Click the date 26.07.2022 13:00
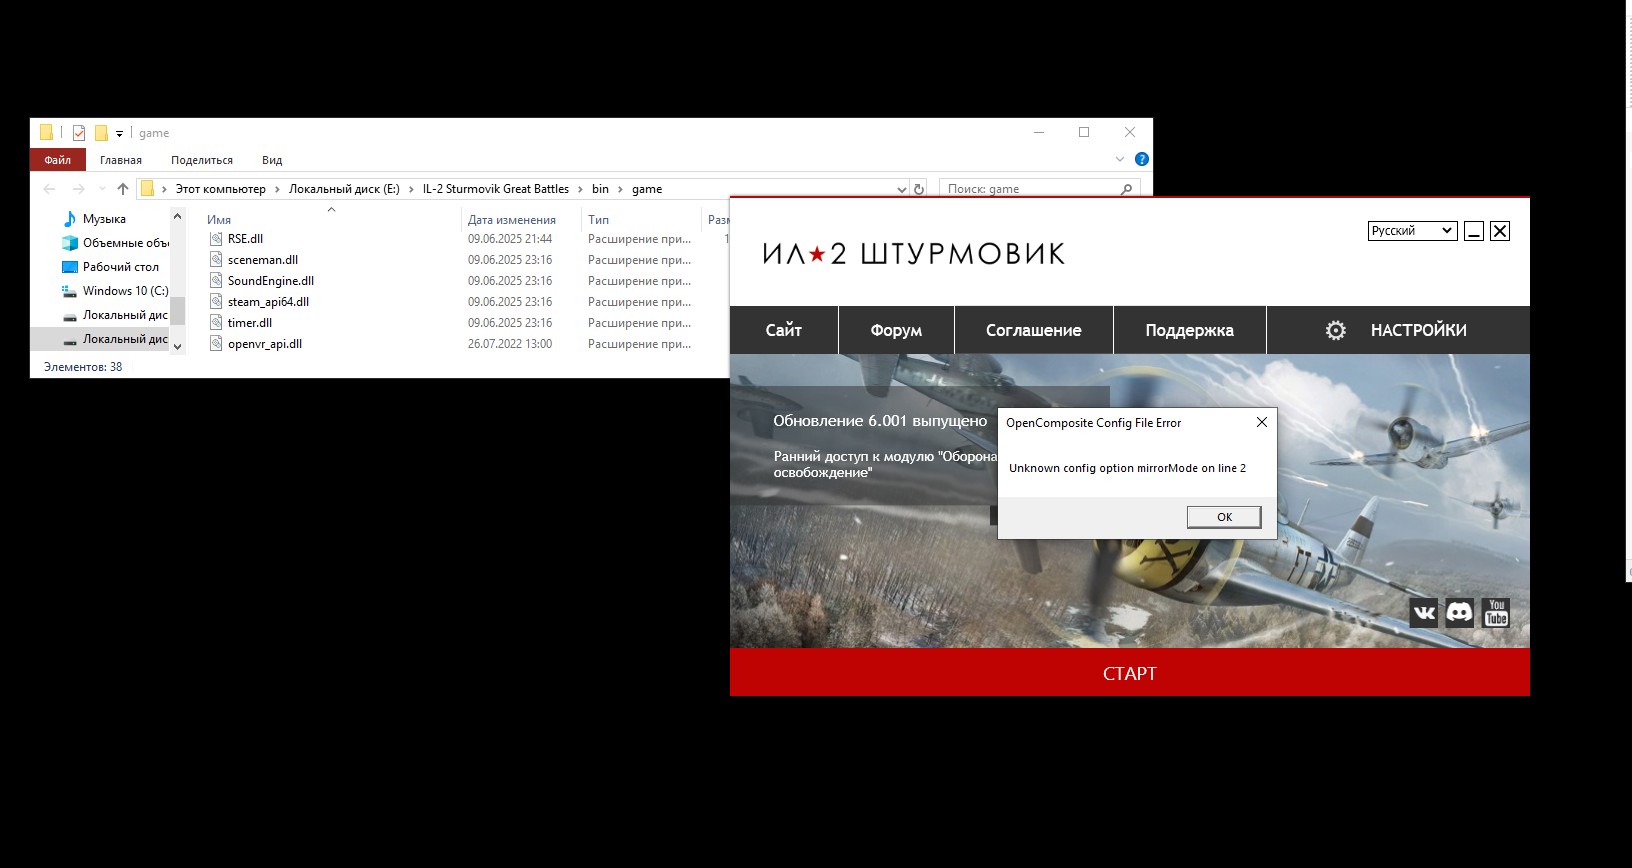 pyautogui.click(x=510, y=344)
